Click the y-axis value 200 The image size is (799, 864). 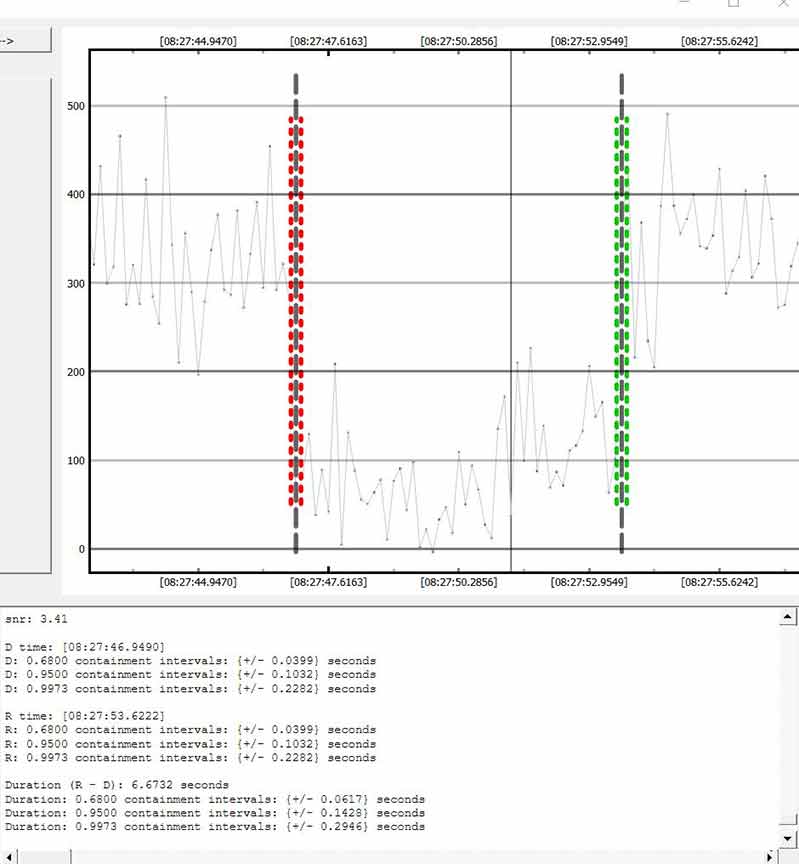click(76, 372)
